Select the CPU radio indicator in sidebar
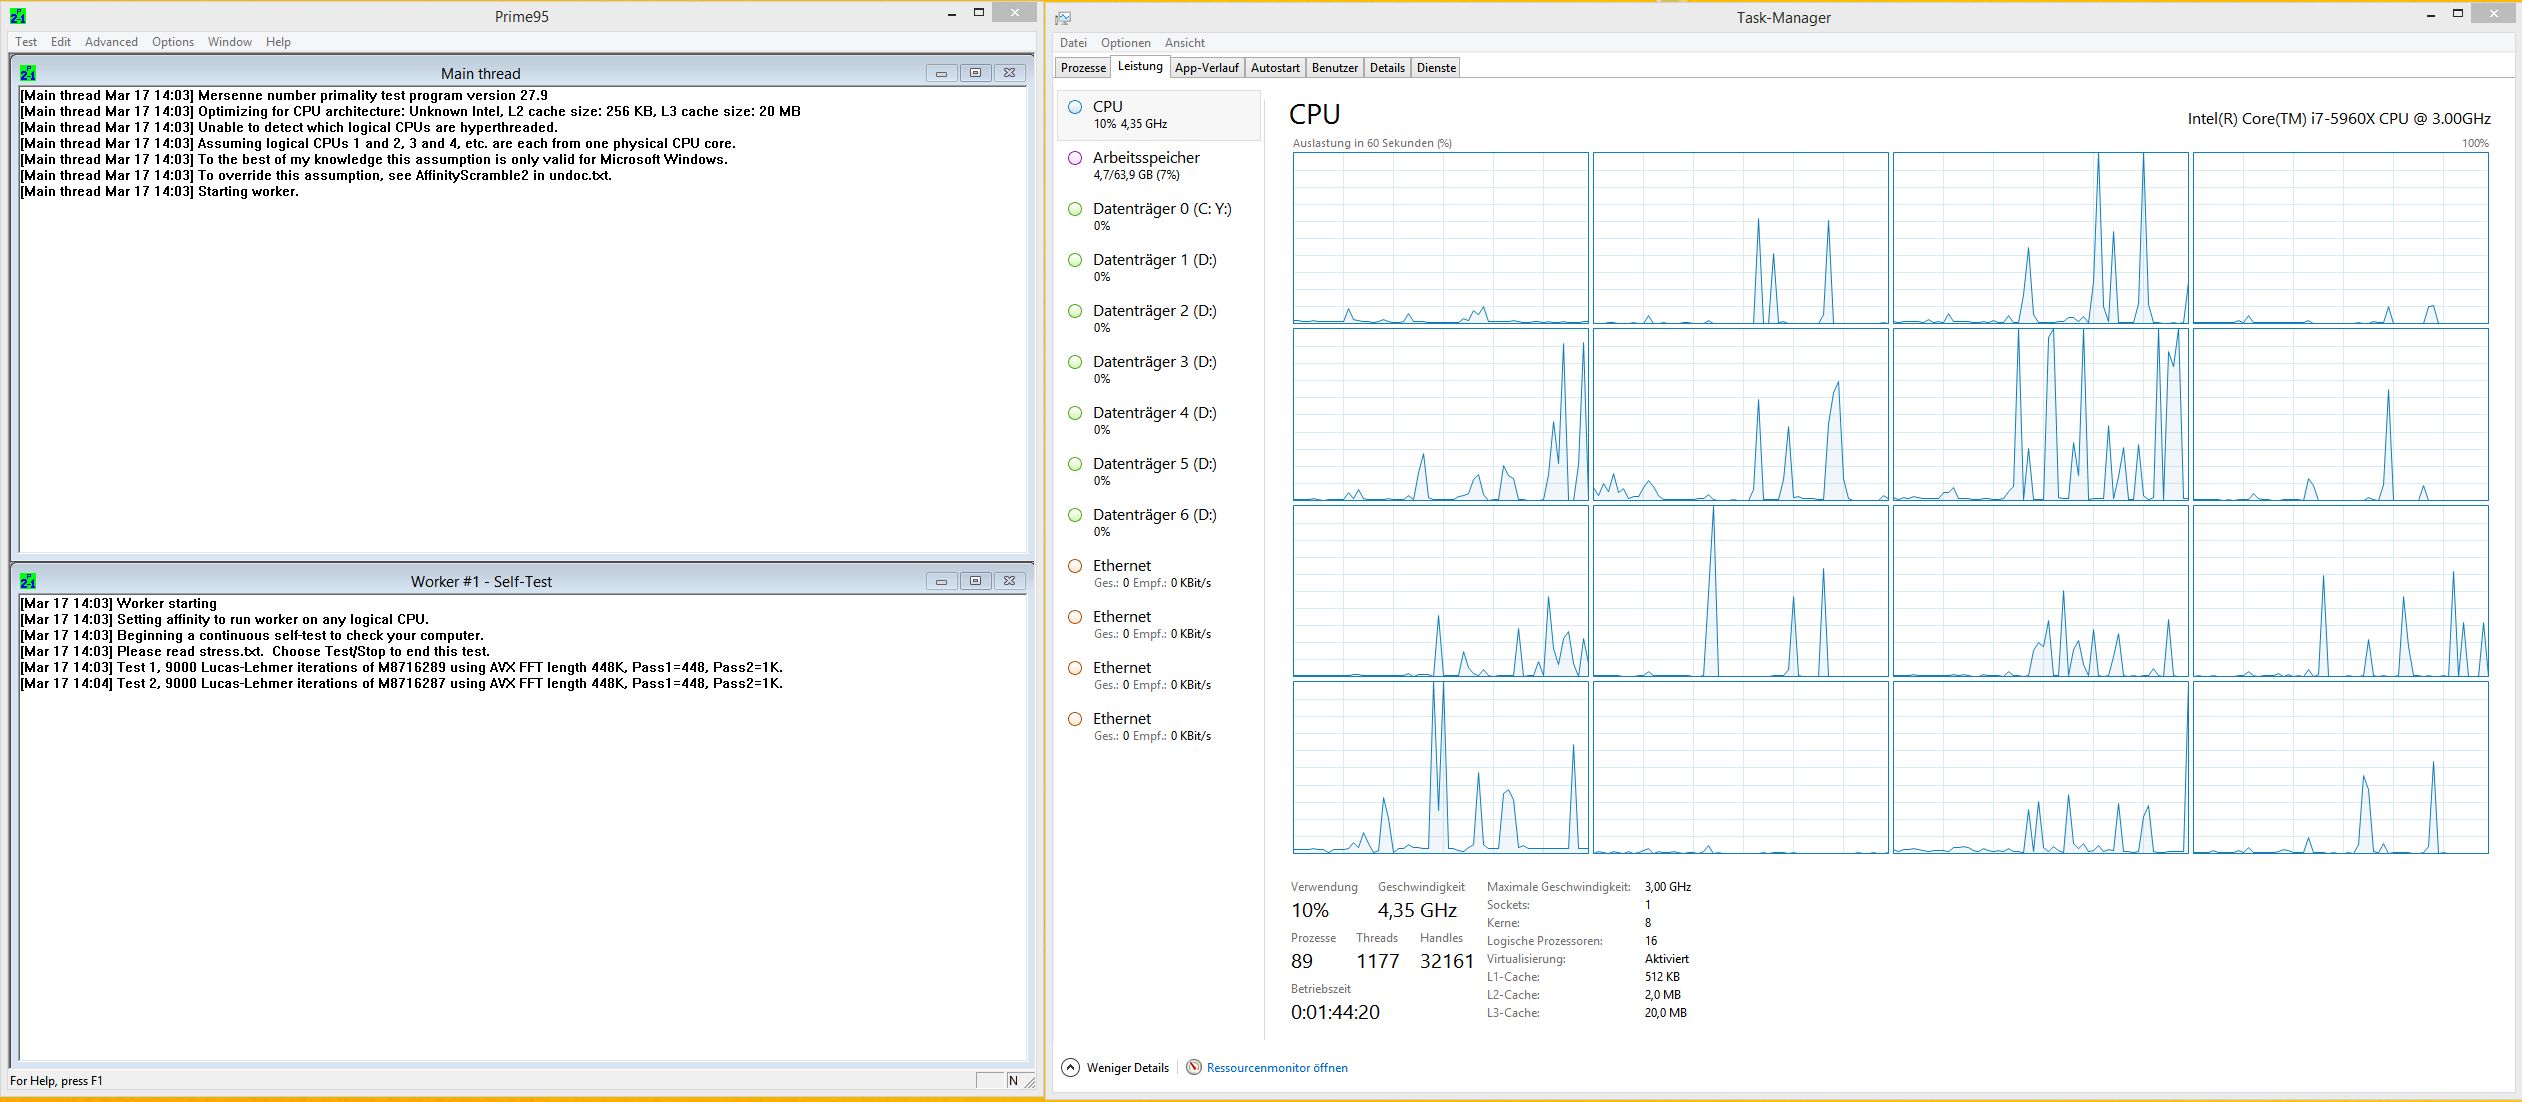Image resolution: width=2522 pixels, height=1102 pixels. pos(1074,106)
